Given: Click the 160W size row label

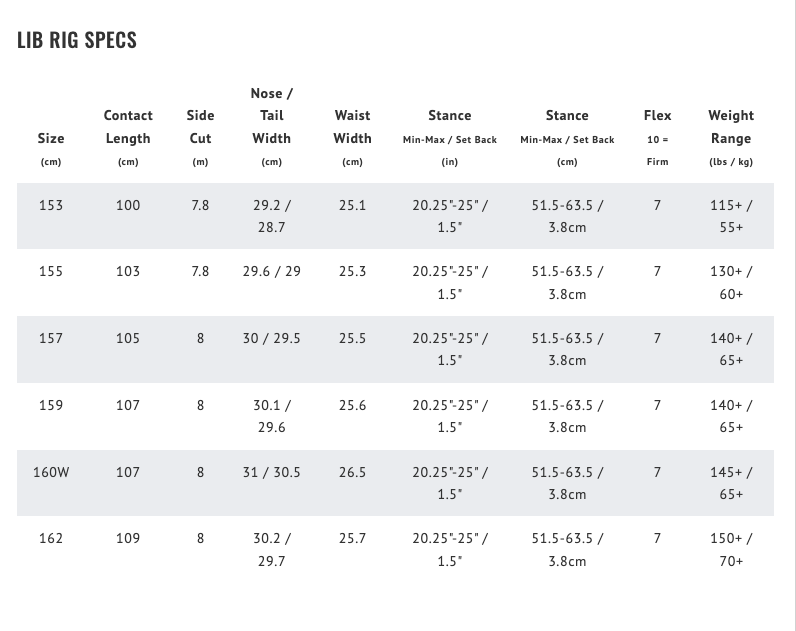Looking at the screenshot, I should click(x=51, y=472).
